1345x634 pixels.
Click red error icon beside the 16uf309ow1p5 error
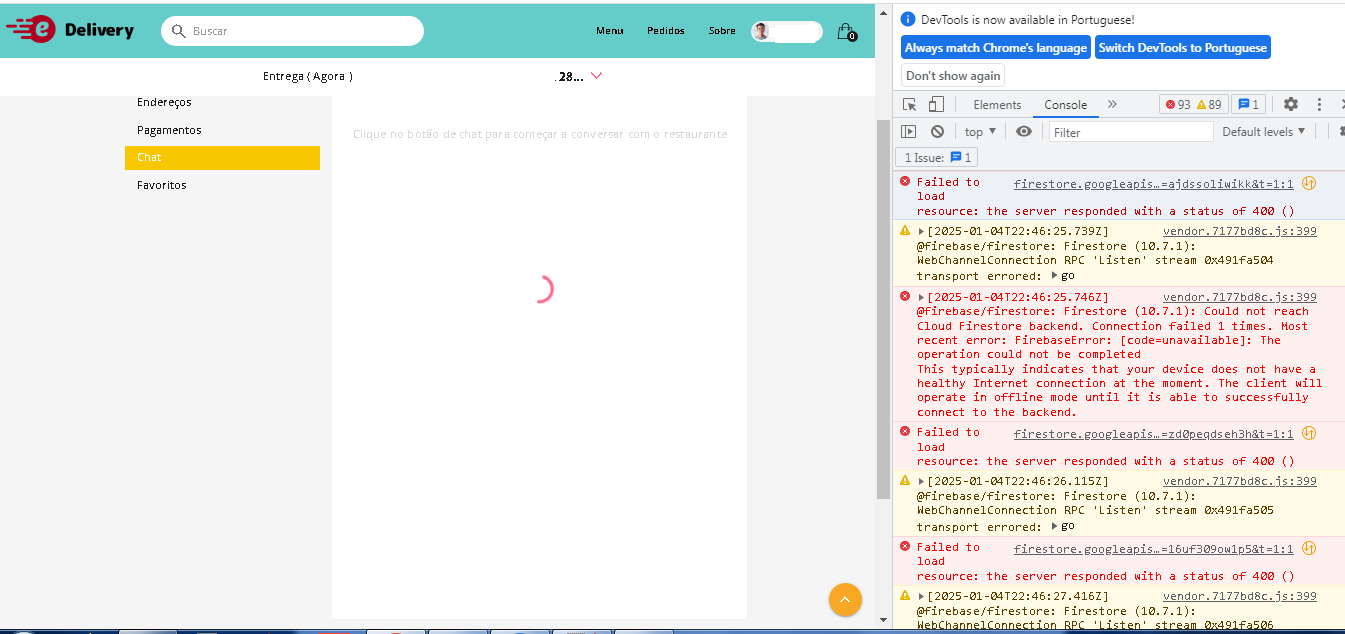905,546
